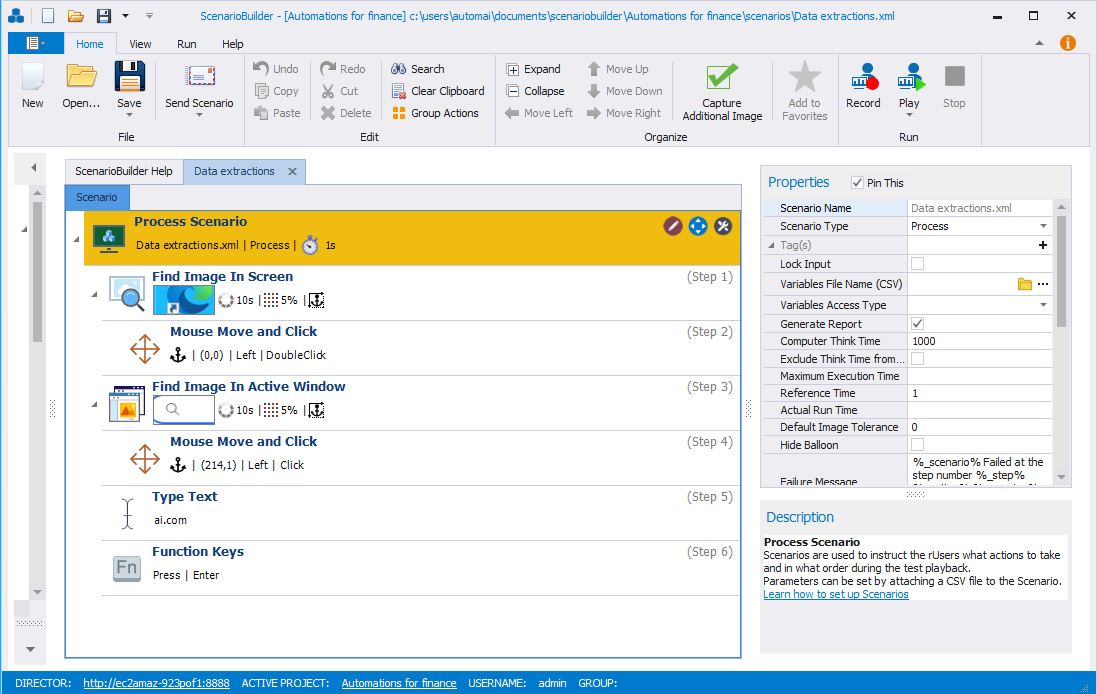Check Exclude Think Time from checkbox
Image resolution: width=1097 pixels, height=694 pixels.
(917, 358)
